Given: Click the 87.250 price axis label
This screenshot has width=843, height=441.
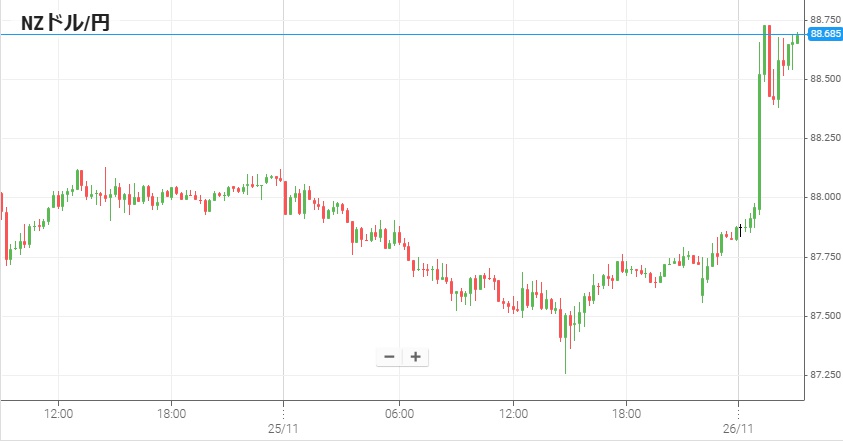Looking at the screenshot, I should pos(824,375).
